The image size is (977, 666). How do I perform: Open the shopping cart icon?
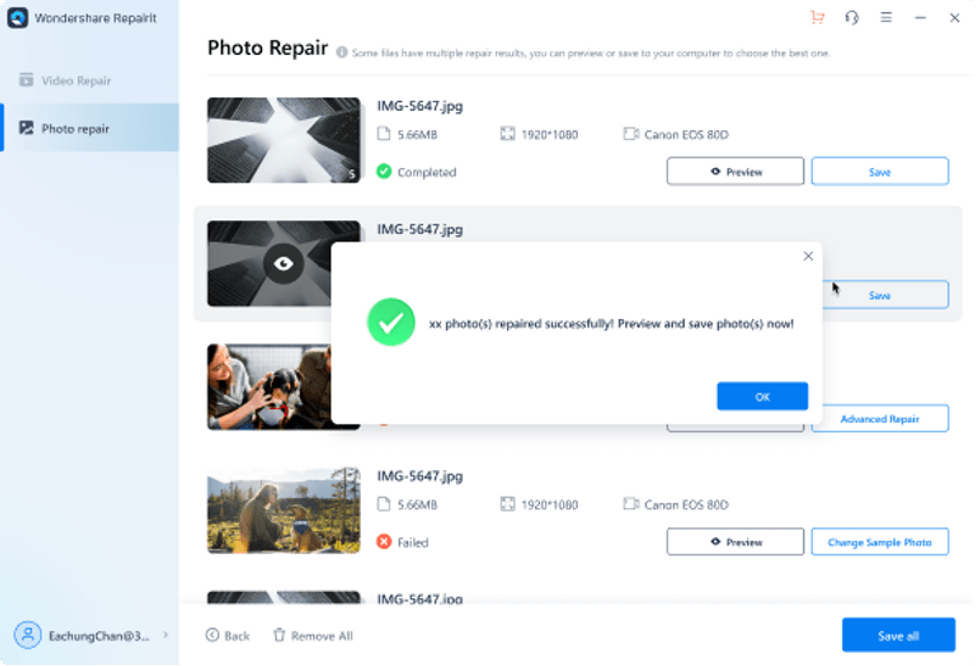[818, 18]
